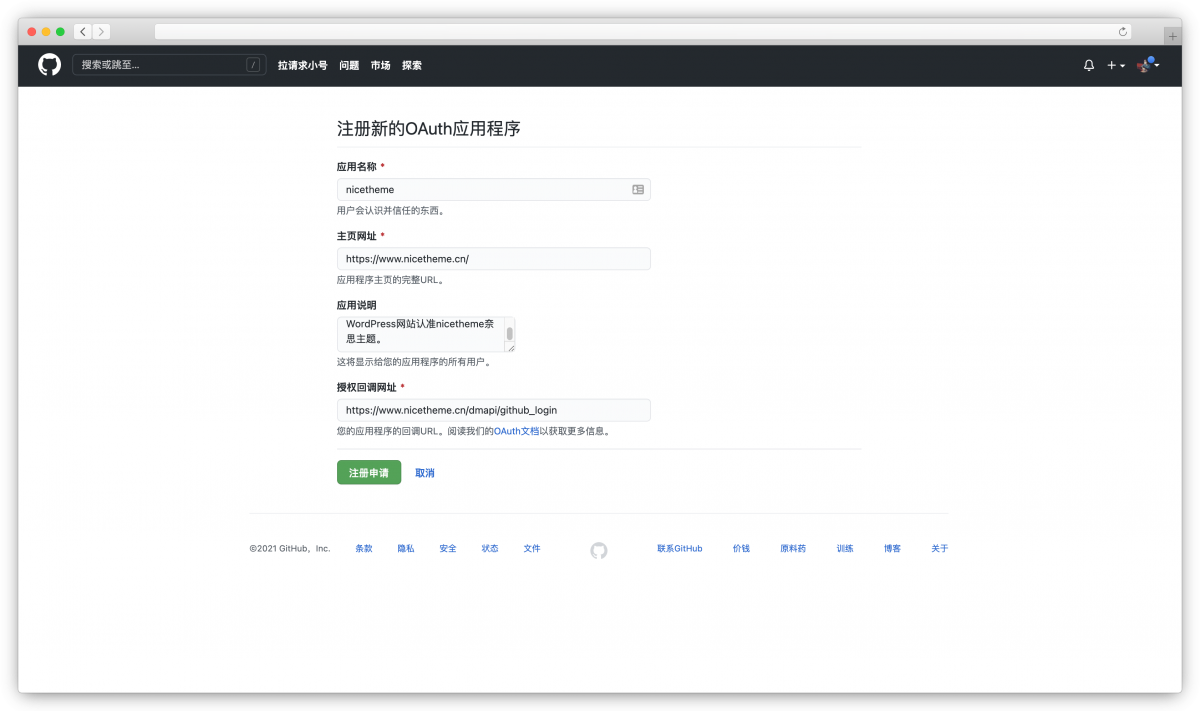
Task: Open the user avatar menu
Action: point(1148,65)
